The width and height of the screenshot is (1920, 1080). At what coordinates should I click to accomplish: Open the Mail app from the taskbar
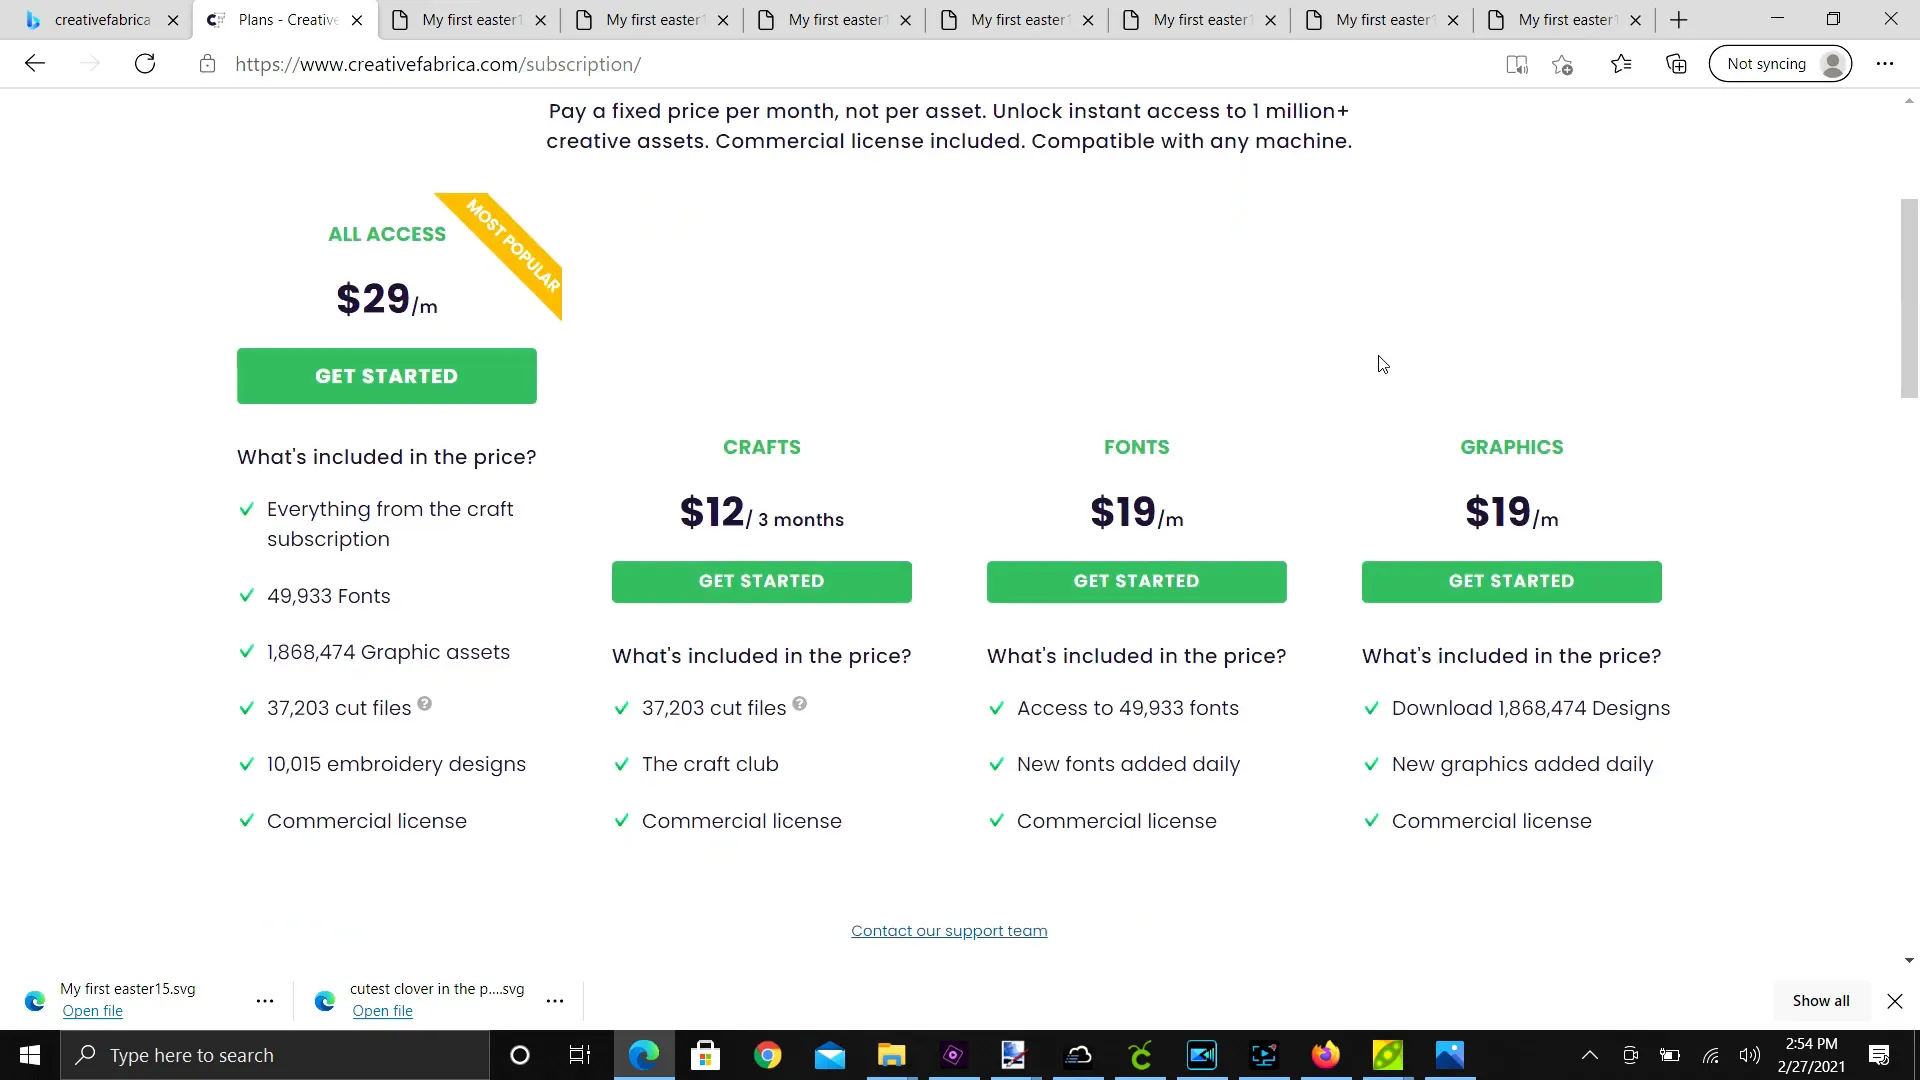830,1055
